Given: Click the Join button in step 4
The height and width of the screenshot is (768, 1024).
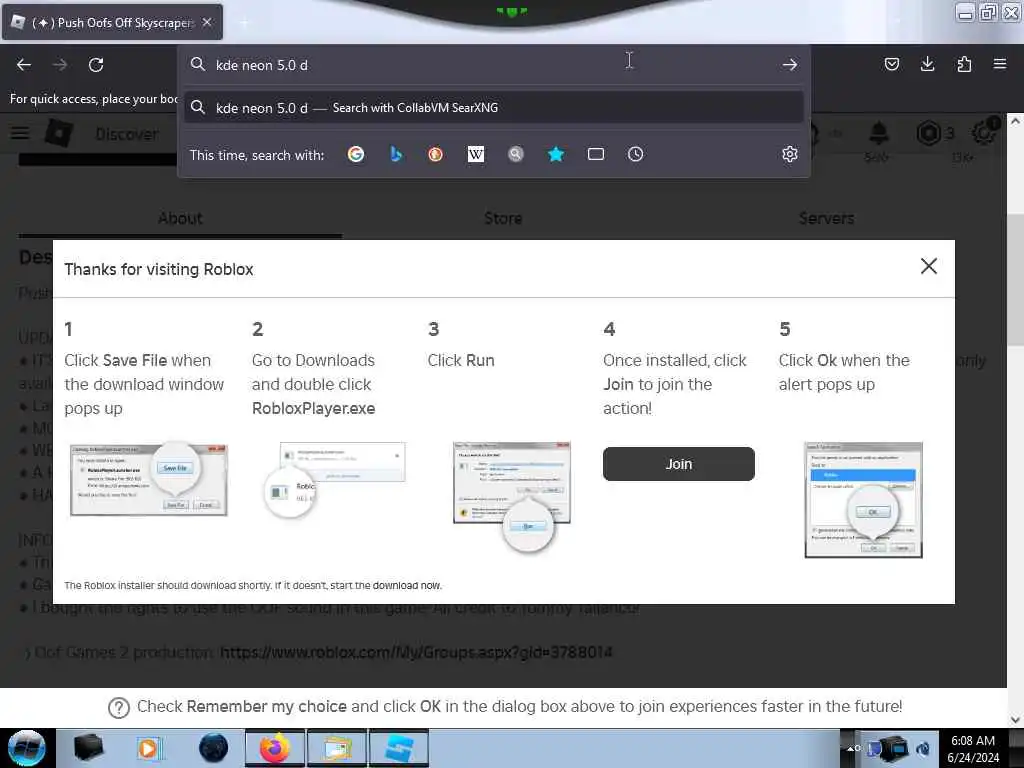Looking at the screenshot, I should click(679, 464).
